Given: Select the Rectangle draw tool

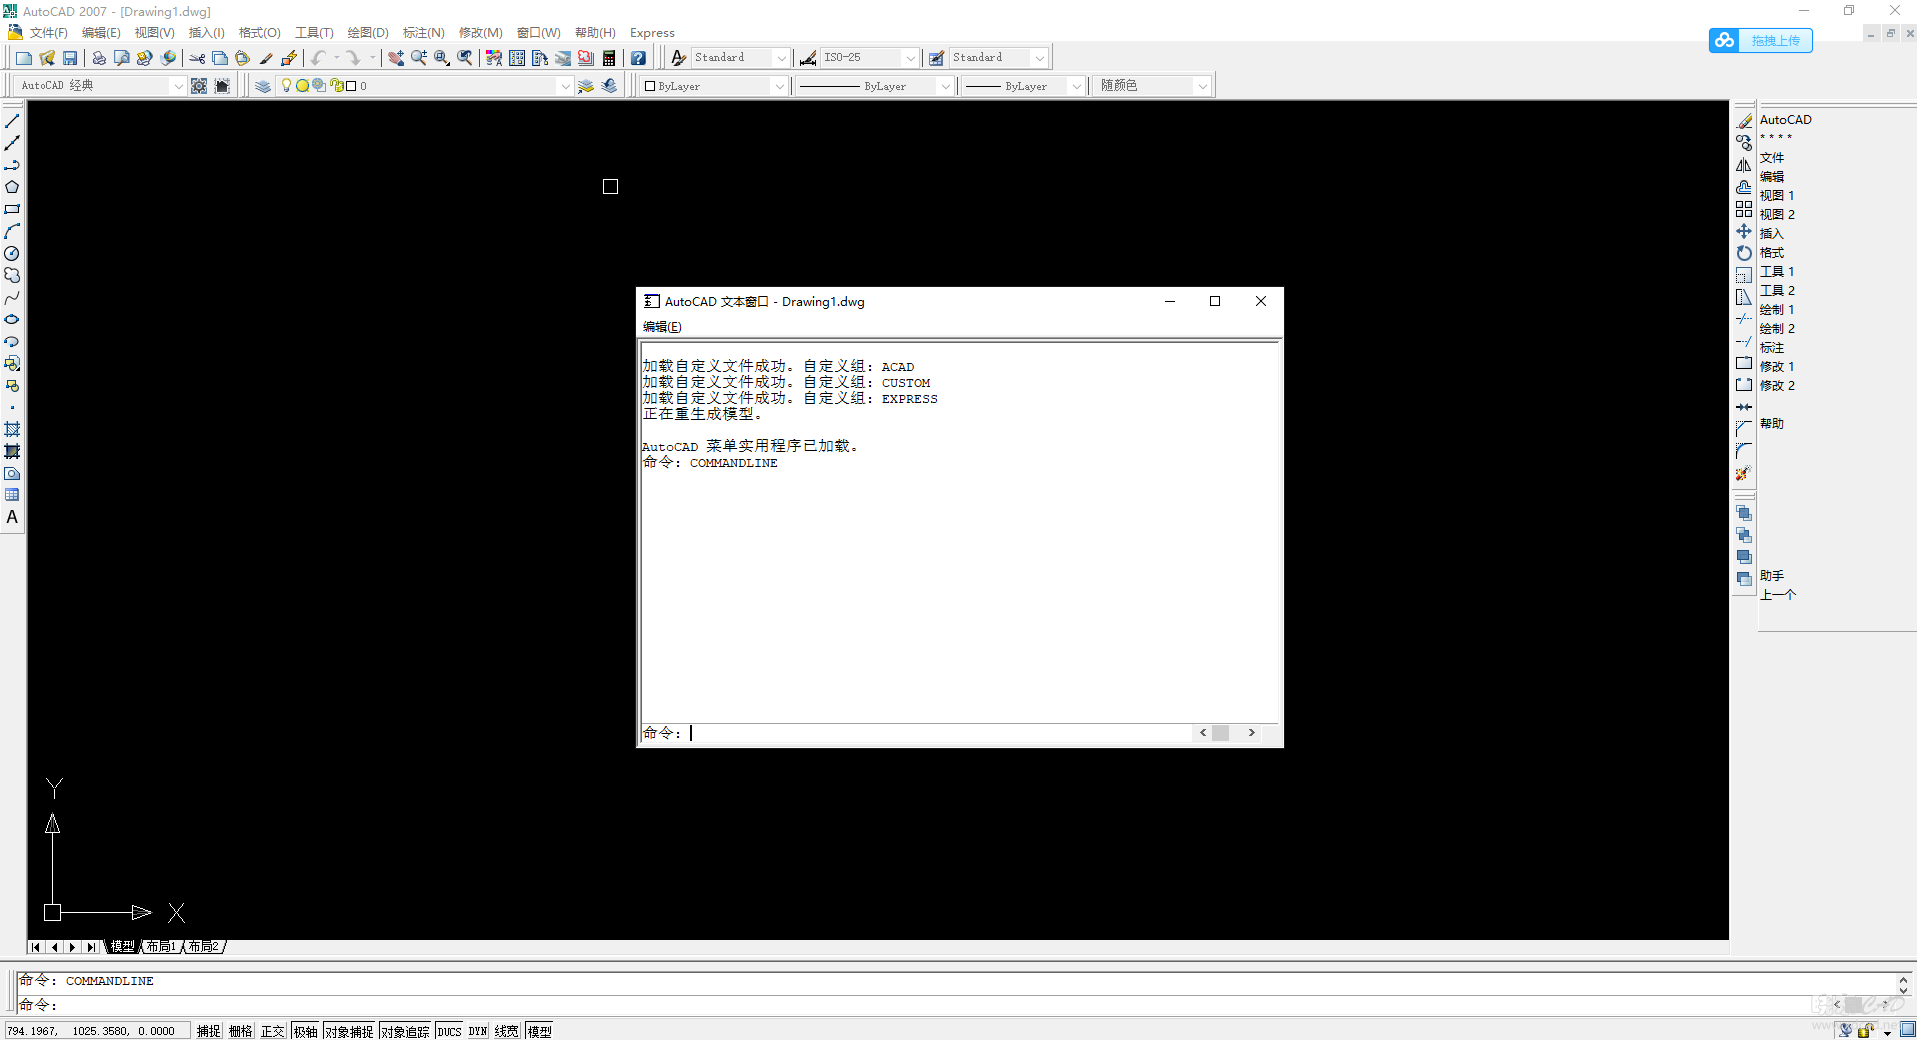Looking at the screenshot, I should coord(12,209).
